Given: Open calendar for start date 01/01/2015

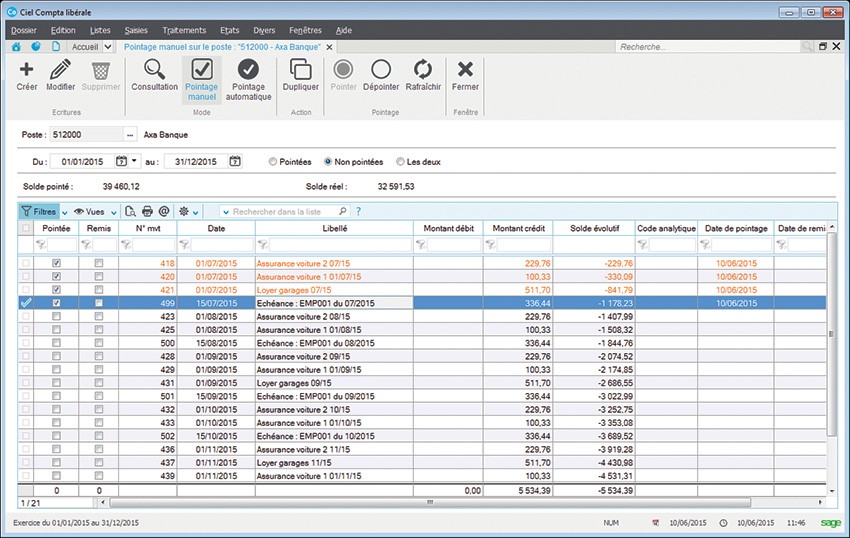Looking at the screenshot, I should [121, 161].
